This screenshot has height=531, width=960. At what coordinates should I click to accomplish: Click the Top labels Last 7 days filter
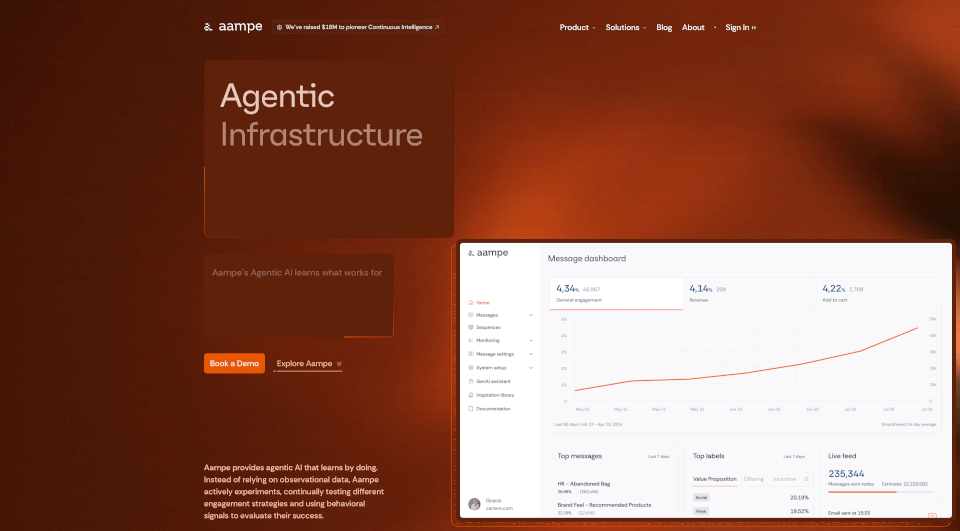tap(794, 457)
